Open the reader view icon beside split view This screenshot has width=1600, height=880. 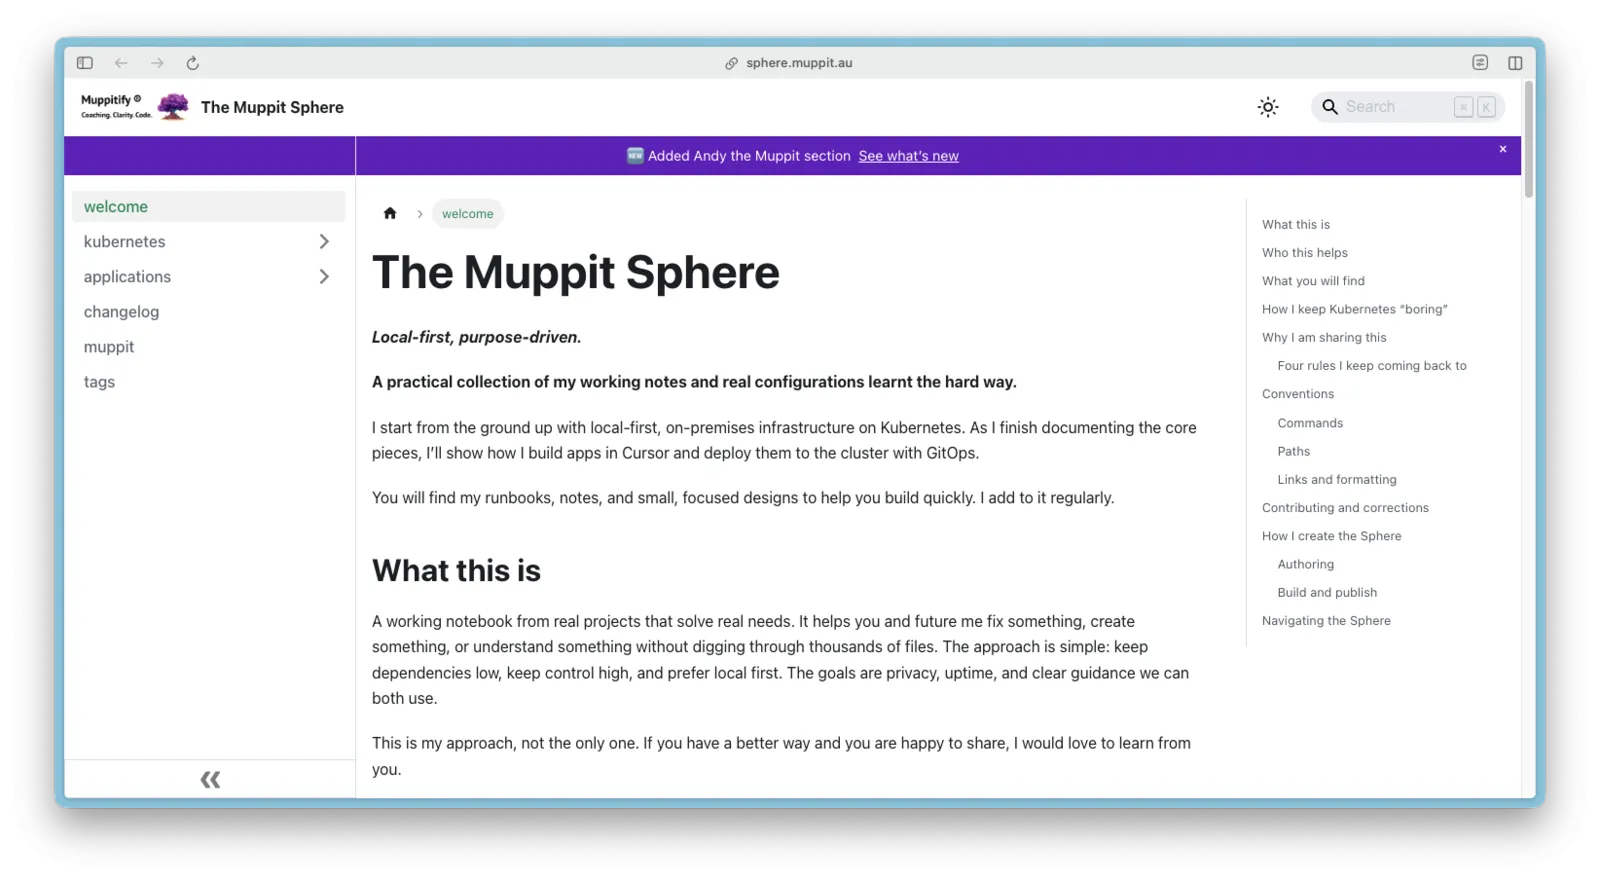[1480, 63]
